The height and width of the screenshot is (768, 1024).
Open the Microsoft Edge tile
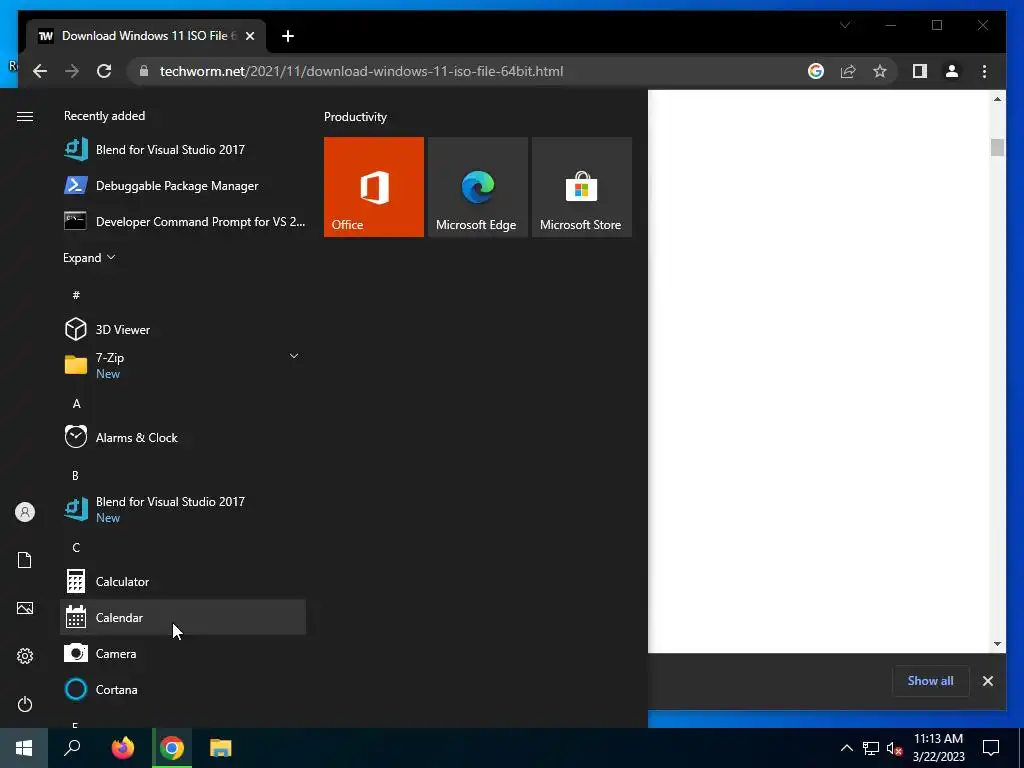point(477,187)
